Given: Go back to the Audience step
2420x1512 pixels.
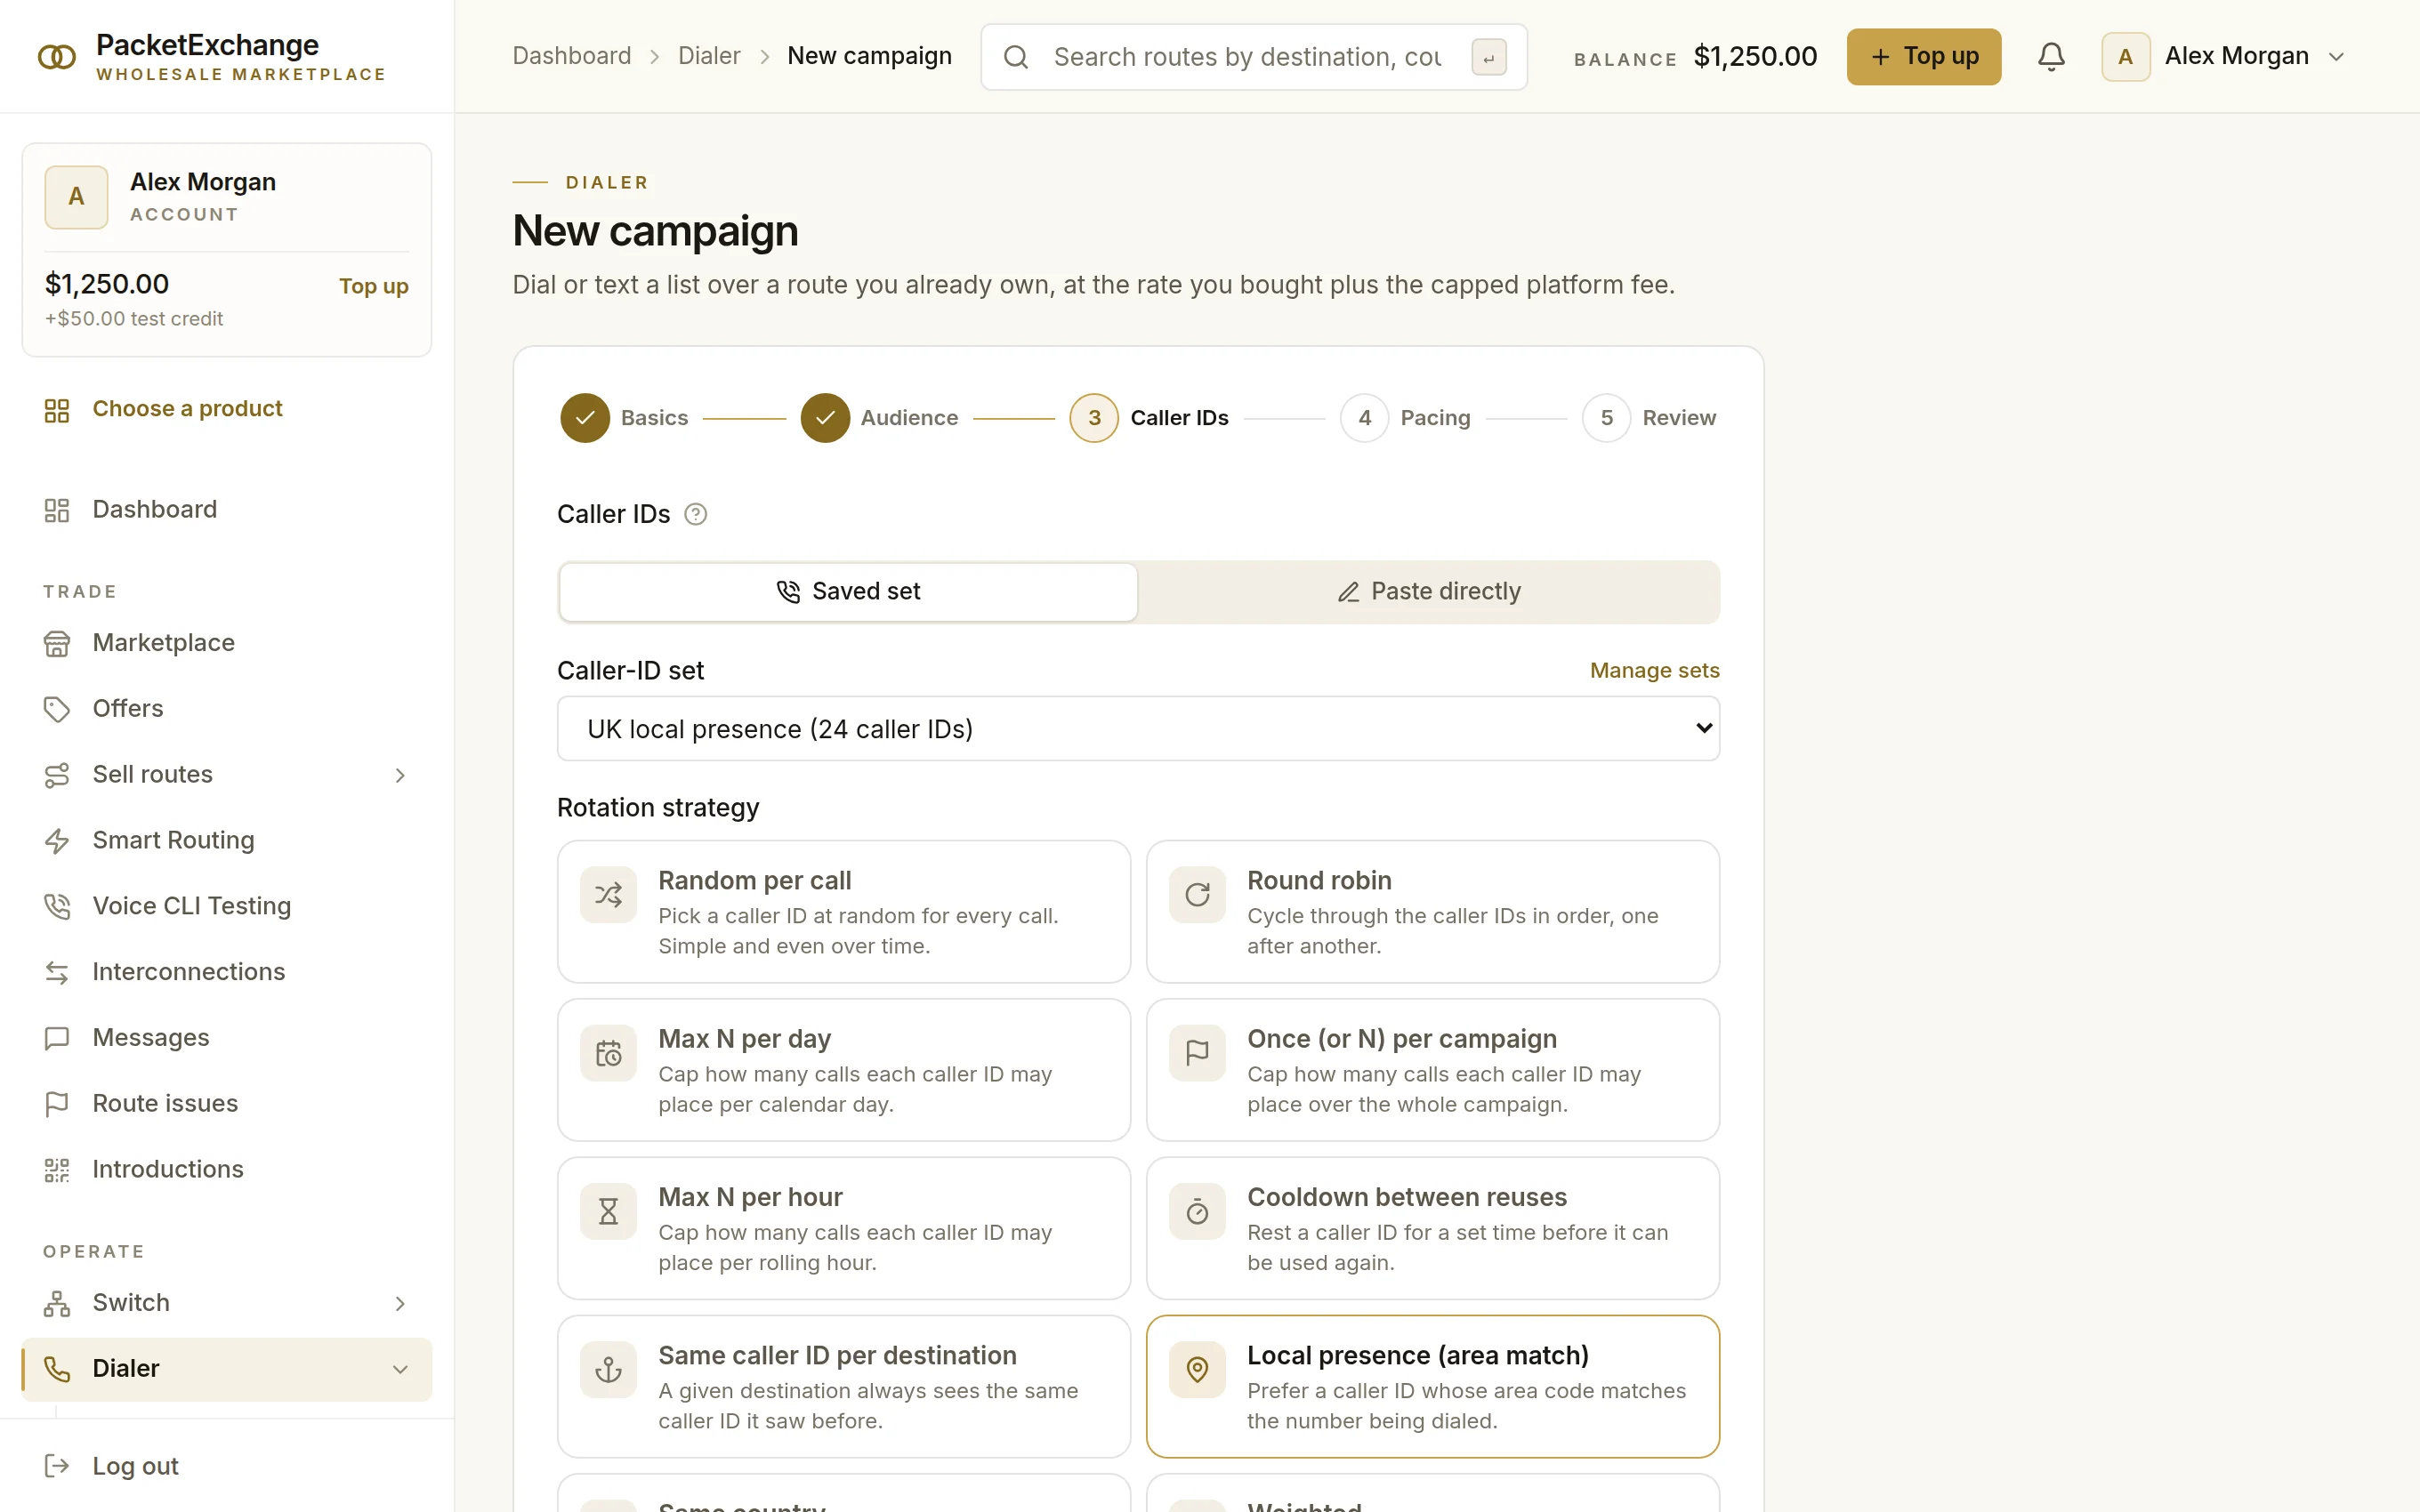Looking at the screenshot, I should click(879, 418).
